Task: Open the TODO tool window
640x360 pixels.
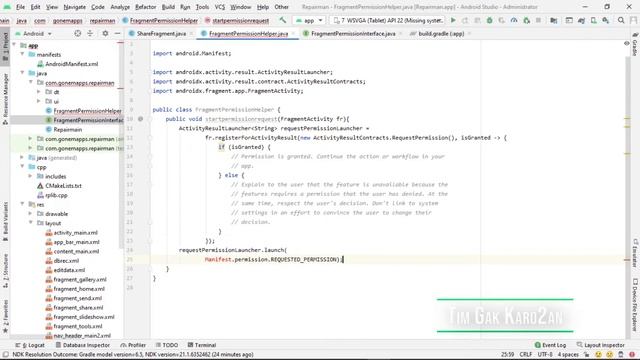Action: (x=167, y=345)
